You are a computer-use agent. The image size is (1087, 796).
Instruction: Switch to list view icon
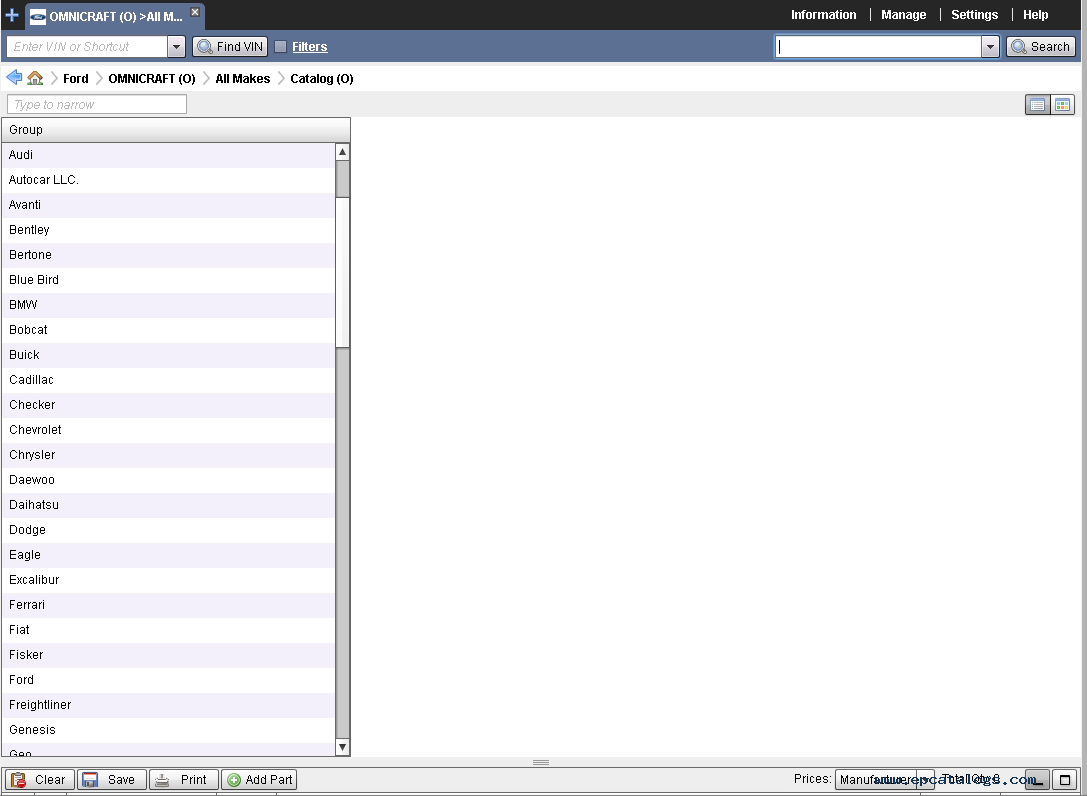click(x=1037, y=105)
